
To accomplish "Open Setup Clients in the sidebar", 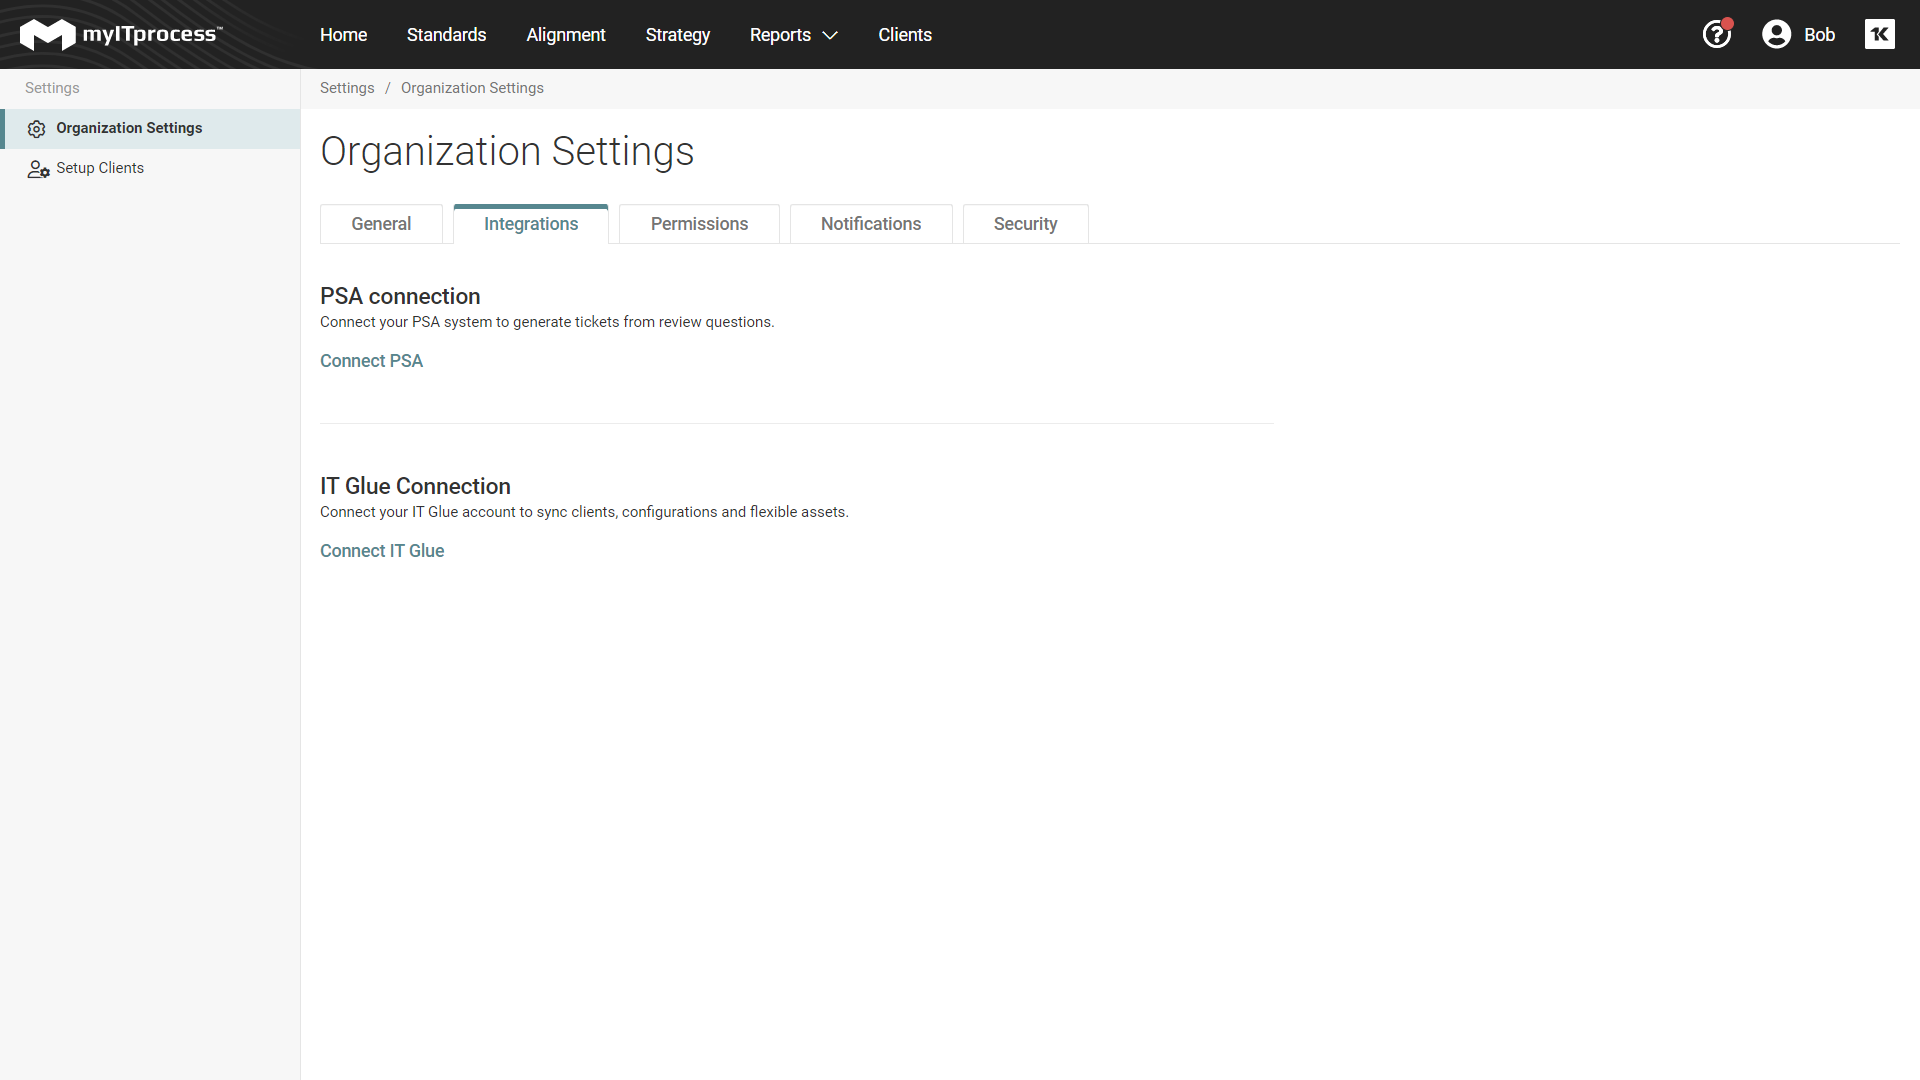I will click(150, 169).
